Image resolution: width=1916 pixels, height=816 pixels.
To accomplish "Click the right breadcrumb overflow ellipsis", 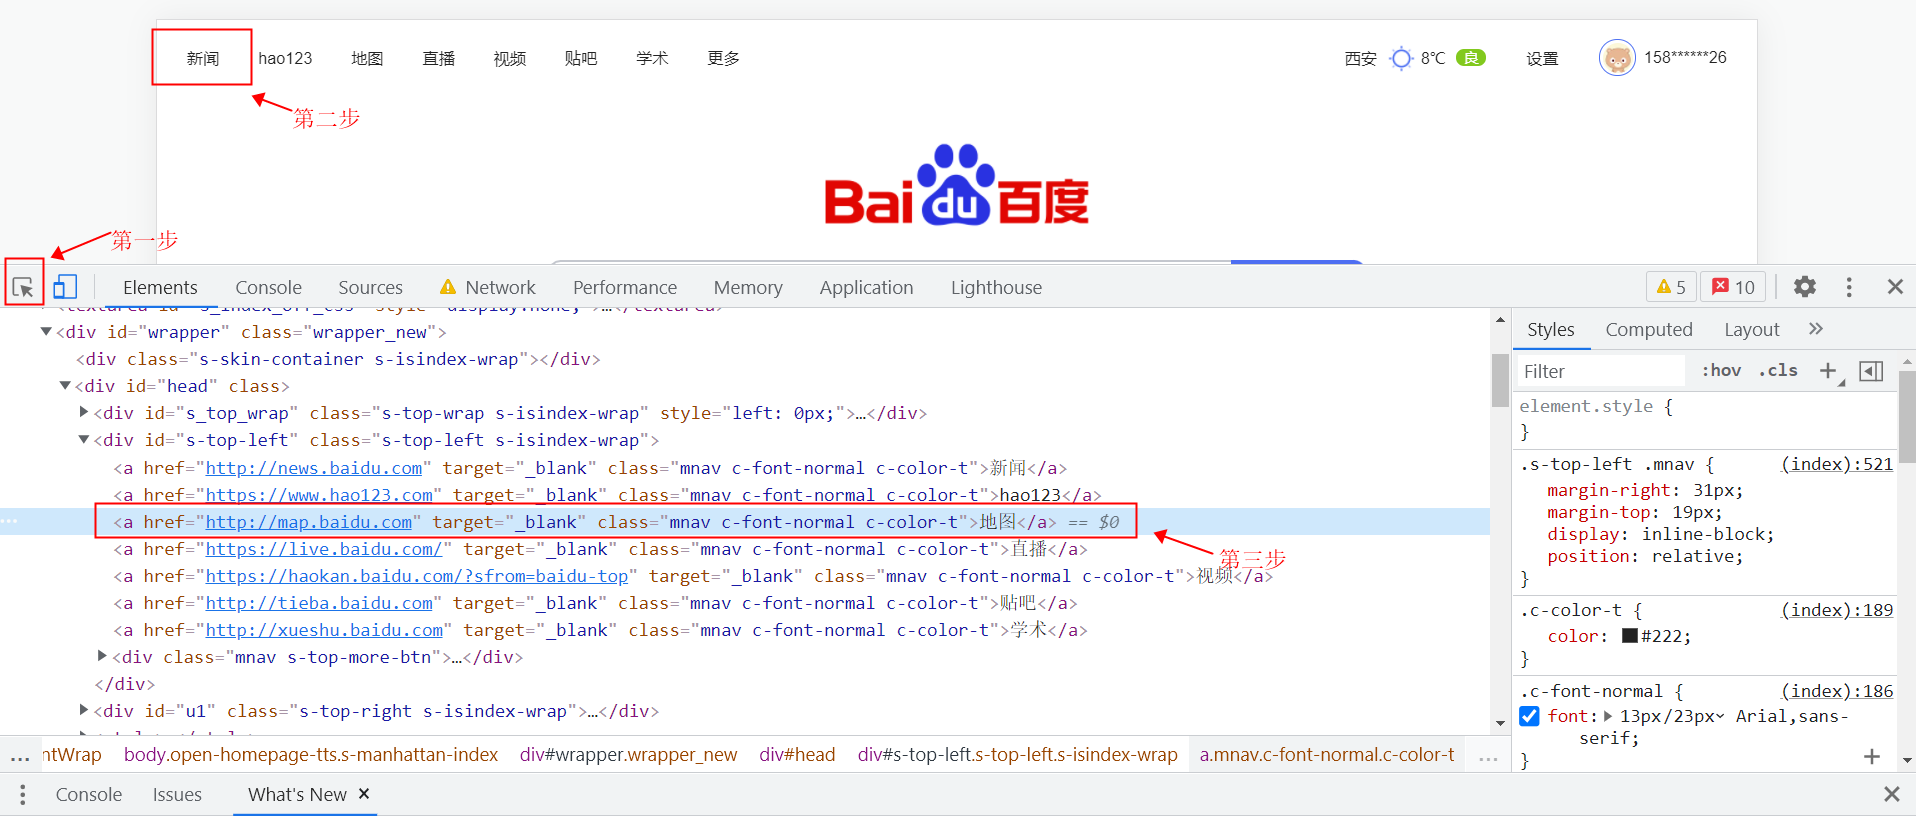I will point(1488,756).
